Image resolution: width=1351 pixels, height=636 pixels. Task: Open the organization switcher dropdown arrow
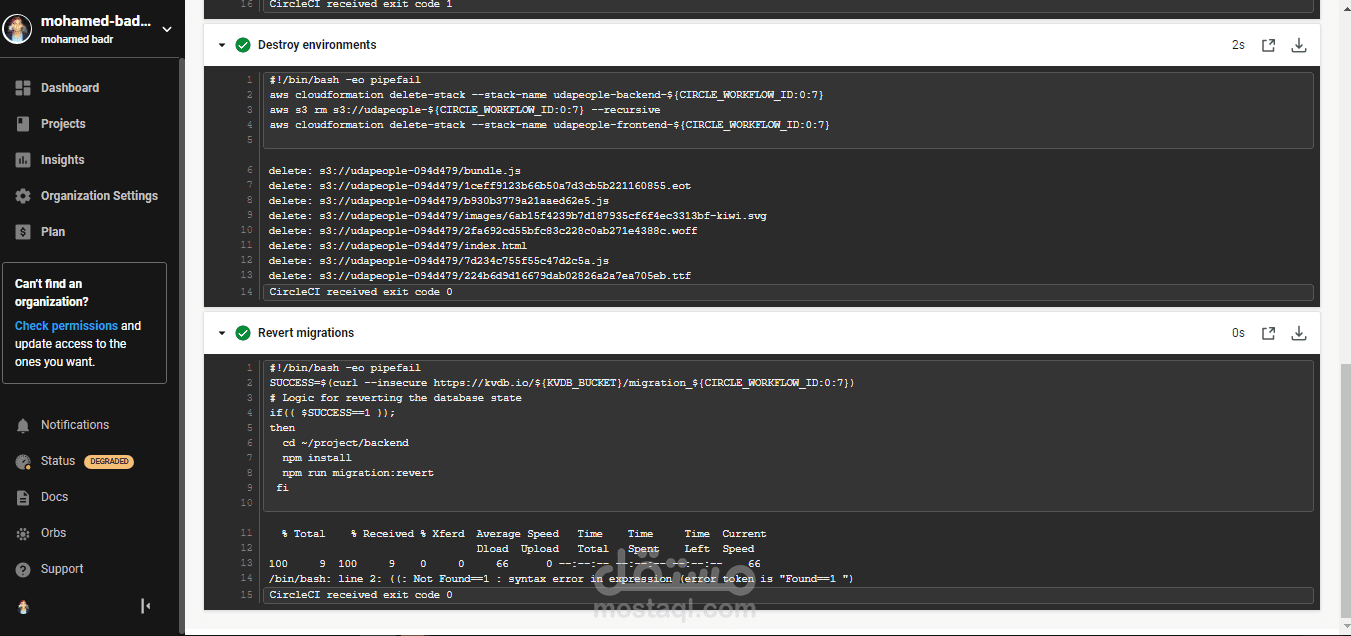pyautogui.click(x=167, y=29)
